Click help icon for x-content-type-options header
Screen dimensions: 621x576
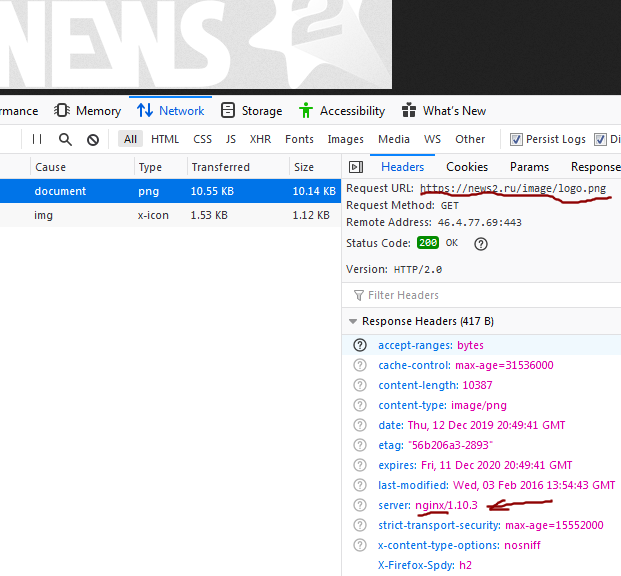click(360, 545)
